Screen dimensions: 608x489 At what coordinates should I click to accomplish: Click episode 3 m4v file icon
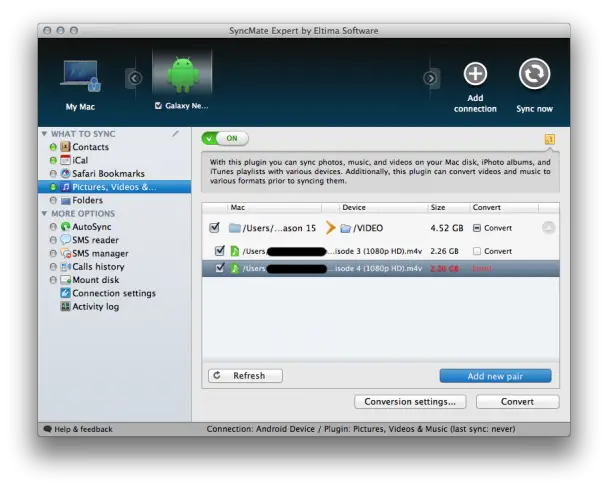235,251
